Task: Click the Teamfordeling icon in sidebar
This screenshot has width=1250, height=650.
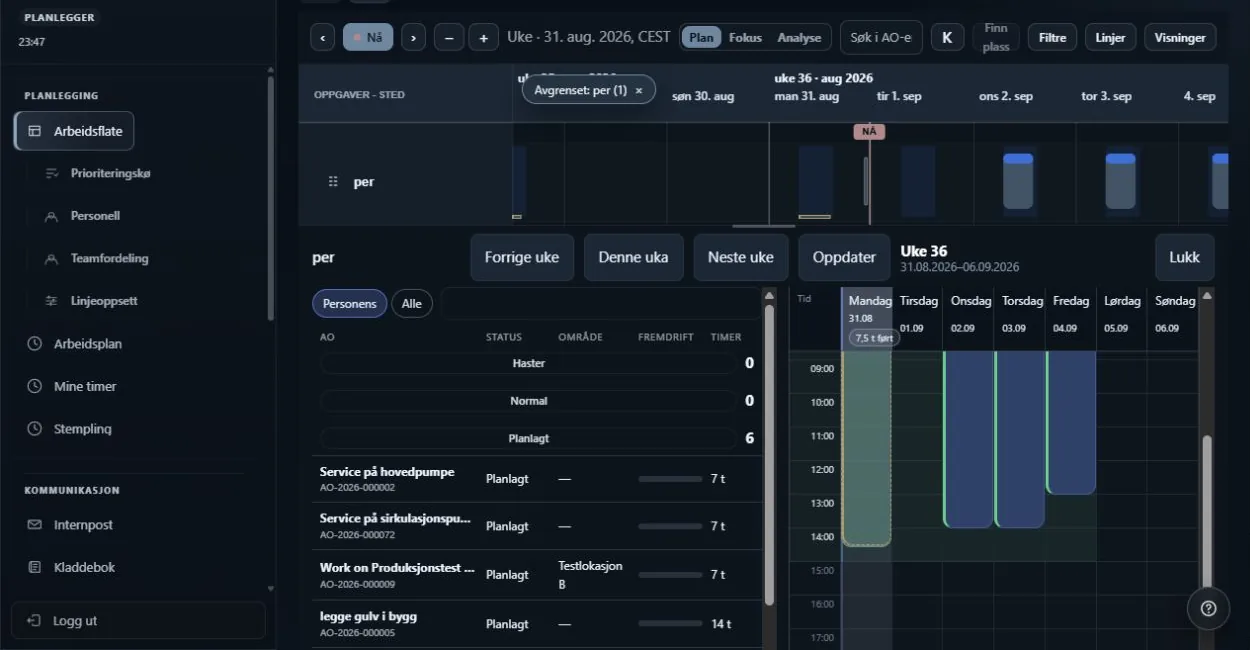Action: [52, 259]
